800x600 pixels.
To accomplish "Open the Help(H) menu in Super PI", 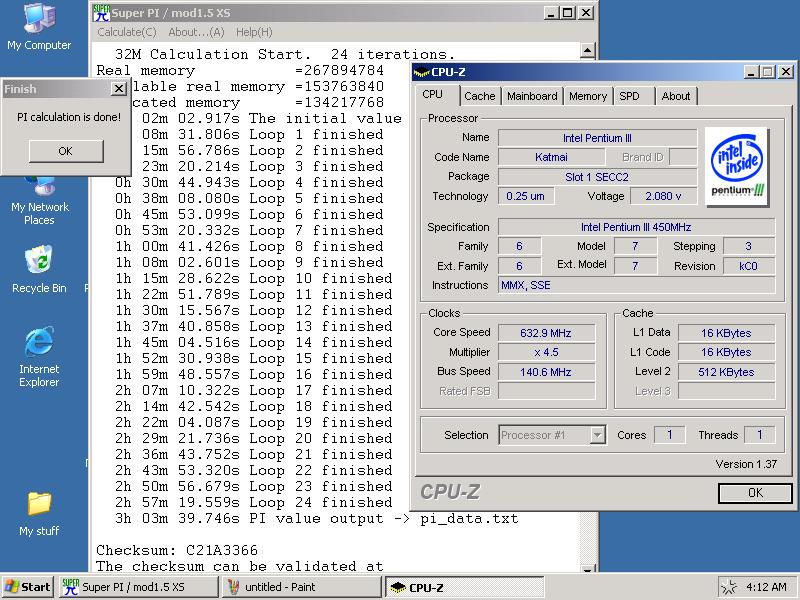I will [254, 32].
